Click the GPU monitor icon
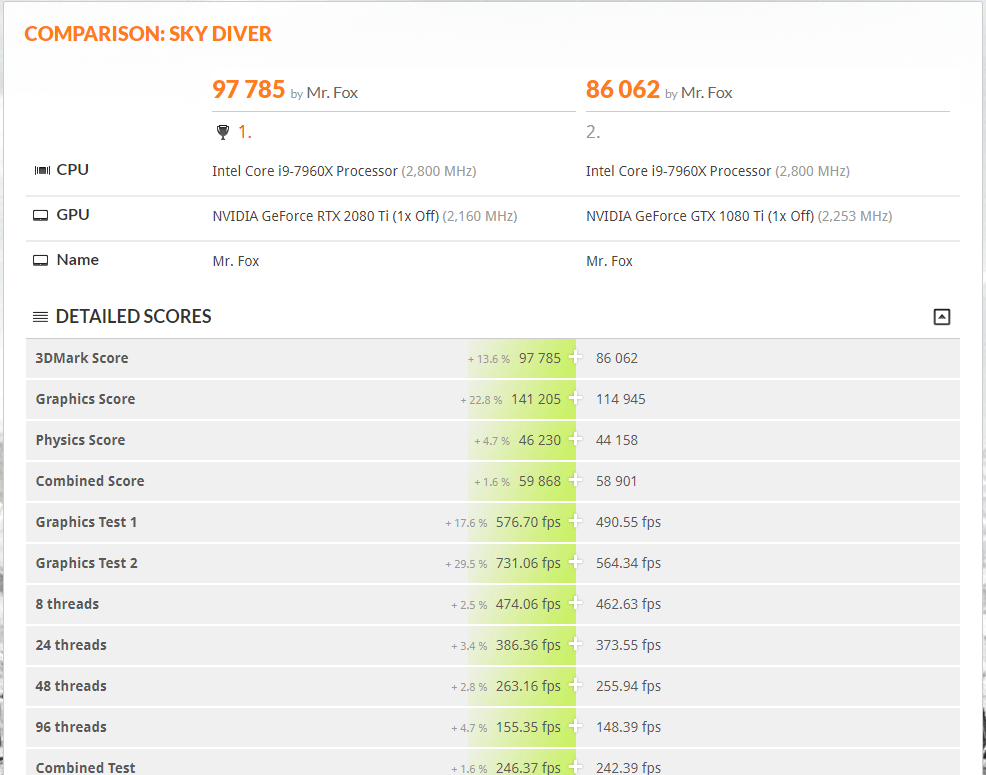The height and width of the screenshot is (775, 986). 40,216
